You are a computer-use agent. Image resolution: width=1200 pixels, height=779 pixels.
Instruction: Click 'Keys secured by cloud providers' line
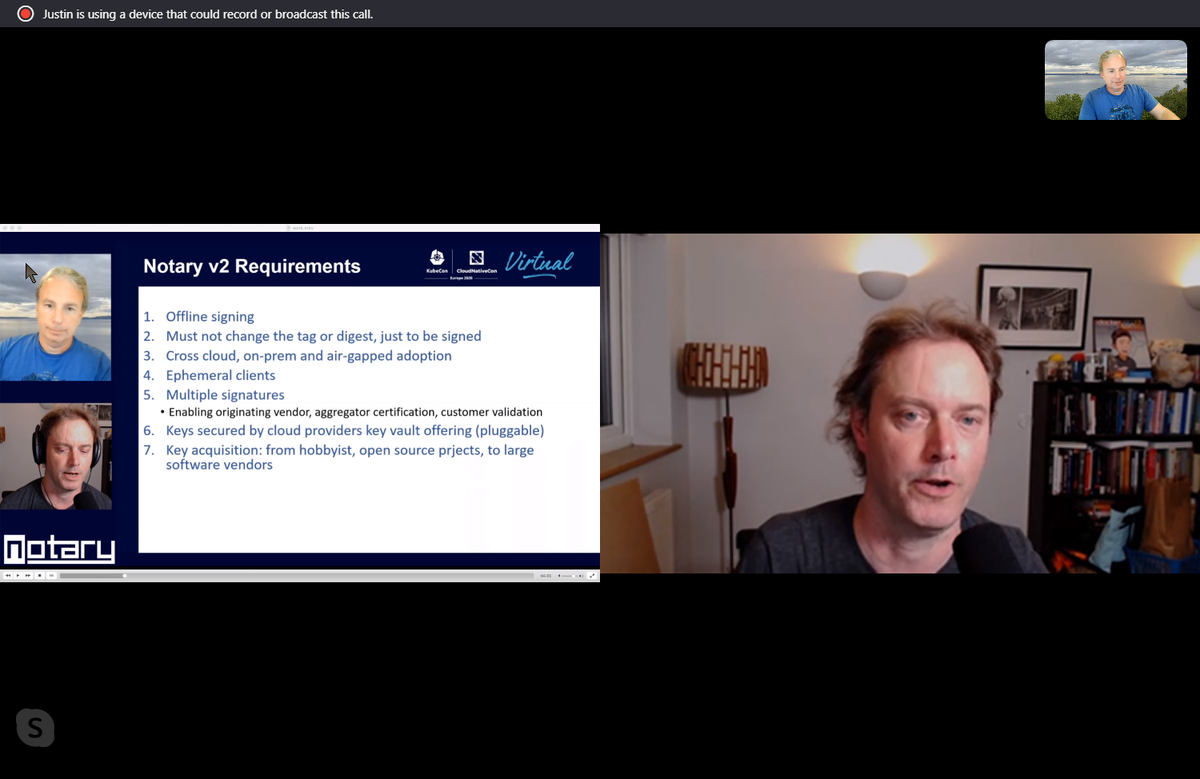[x=355, y=430]
